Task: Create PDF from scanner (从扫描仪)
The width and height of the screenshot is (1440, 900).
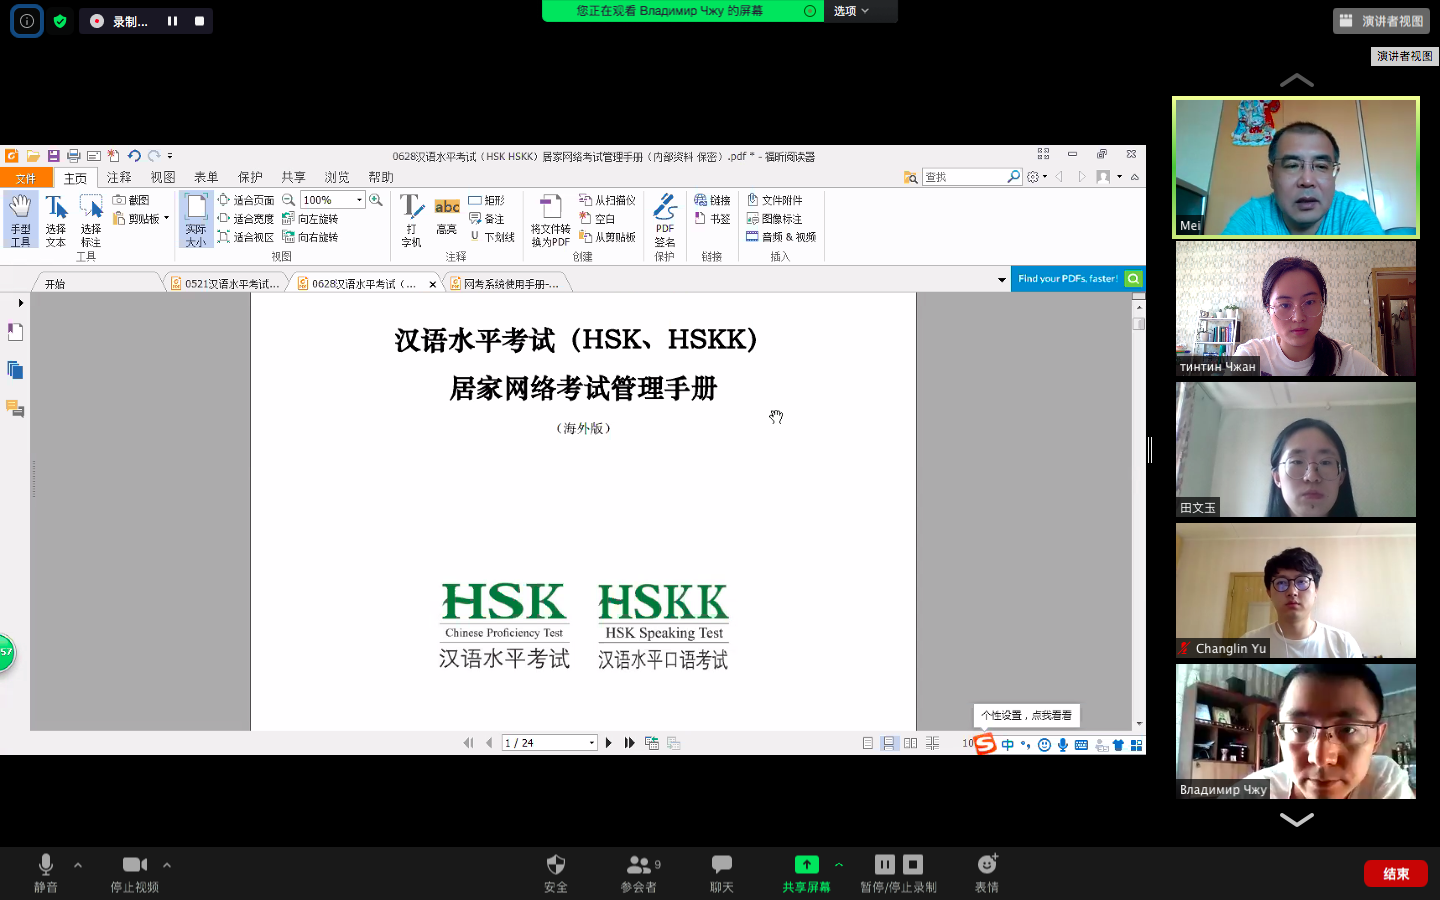Action: pos(607,200)
